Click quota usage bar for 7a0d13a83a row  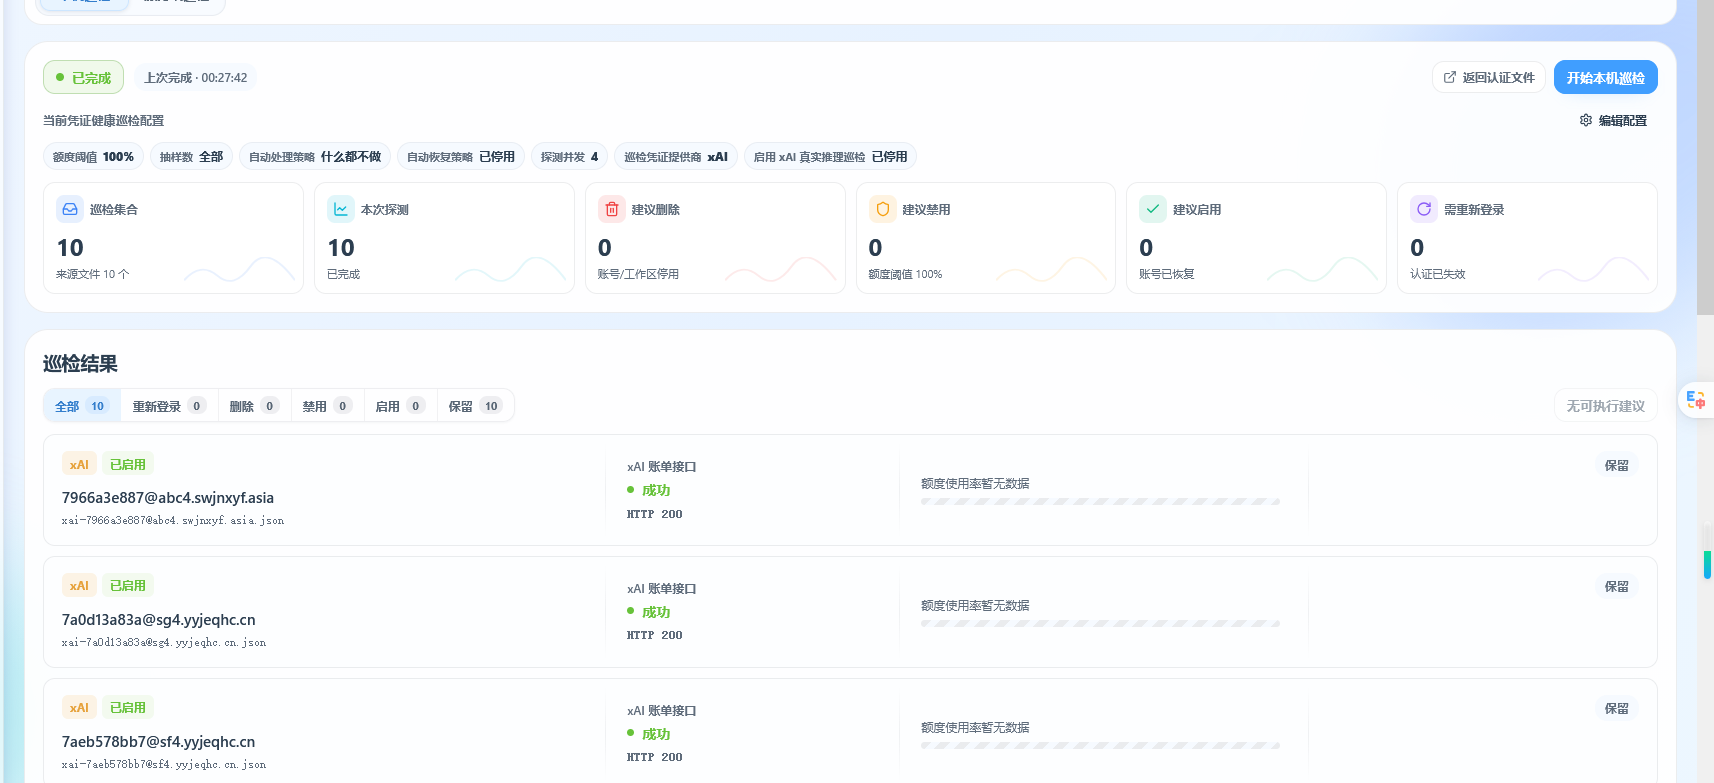point(1100,624)
